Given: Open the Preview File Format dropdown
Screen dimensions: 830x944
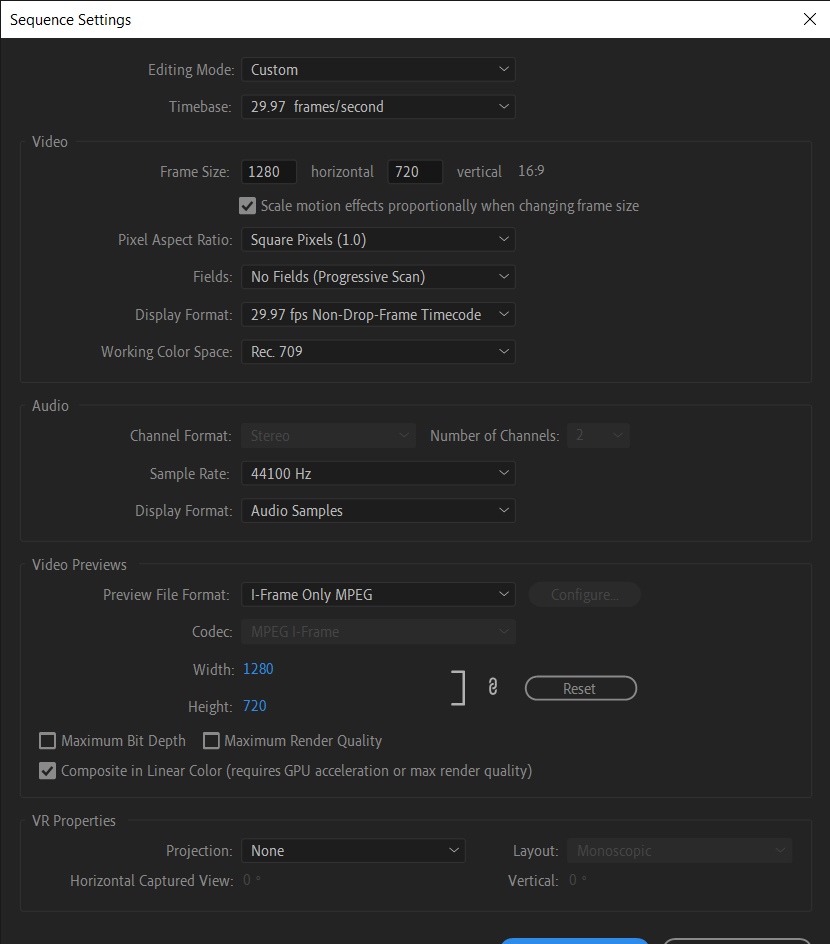Looking at the screenshot, I should [x=378, y=595].
